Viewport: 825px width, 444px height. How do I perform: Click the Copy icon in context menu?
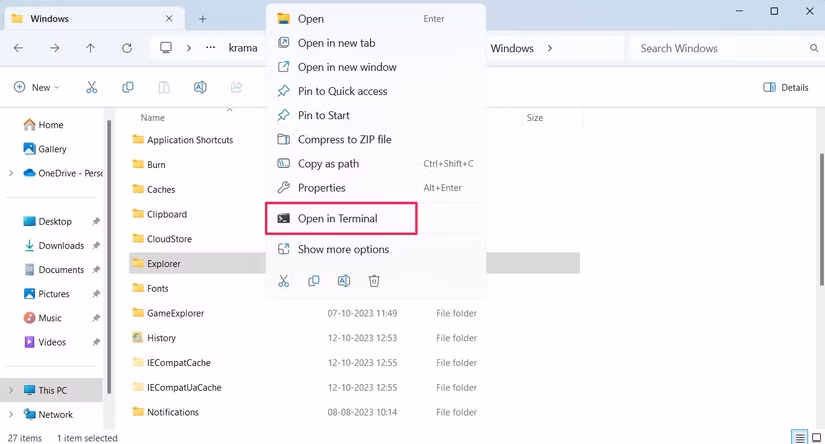(314, 281)
